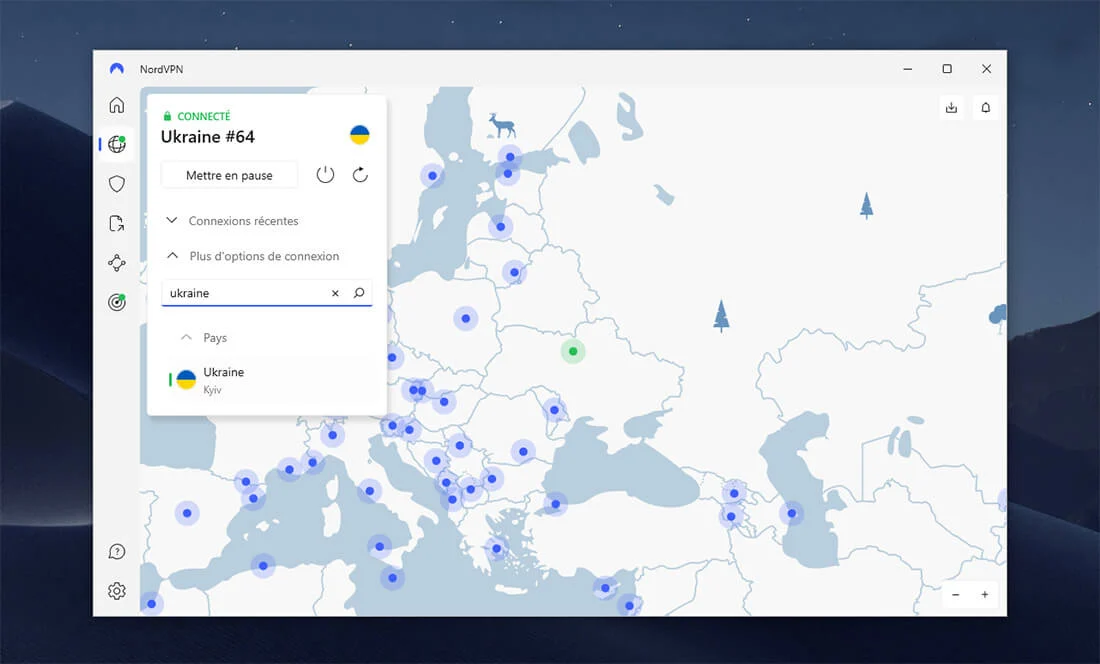Reconnect using the refresh arrow icon
Screen dimensions: 1100x664
tap(360, 175)
